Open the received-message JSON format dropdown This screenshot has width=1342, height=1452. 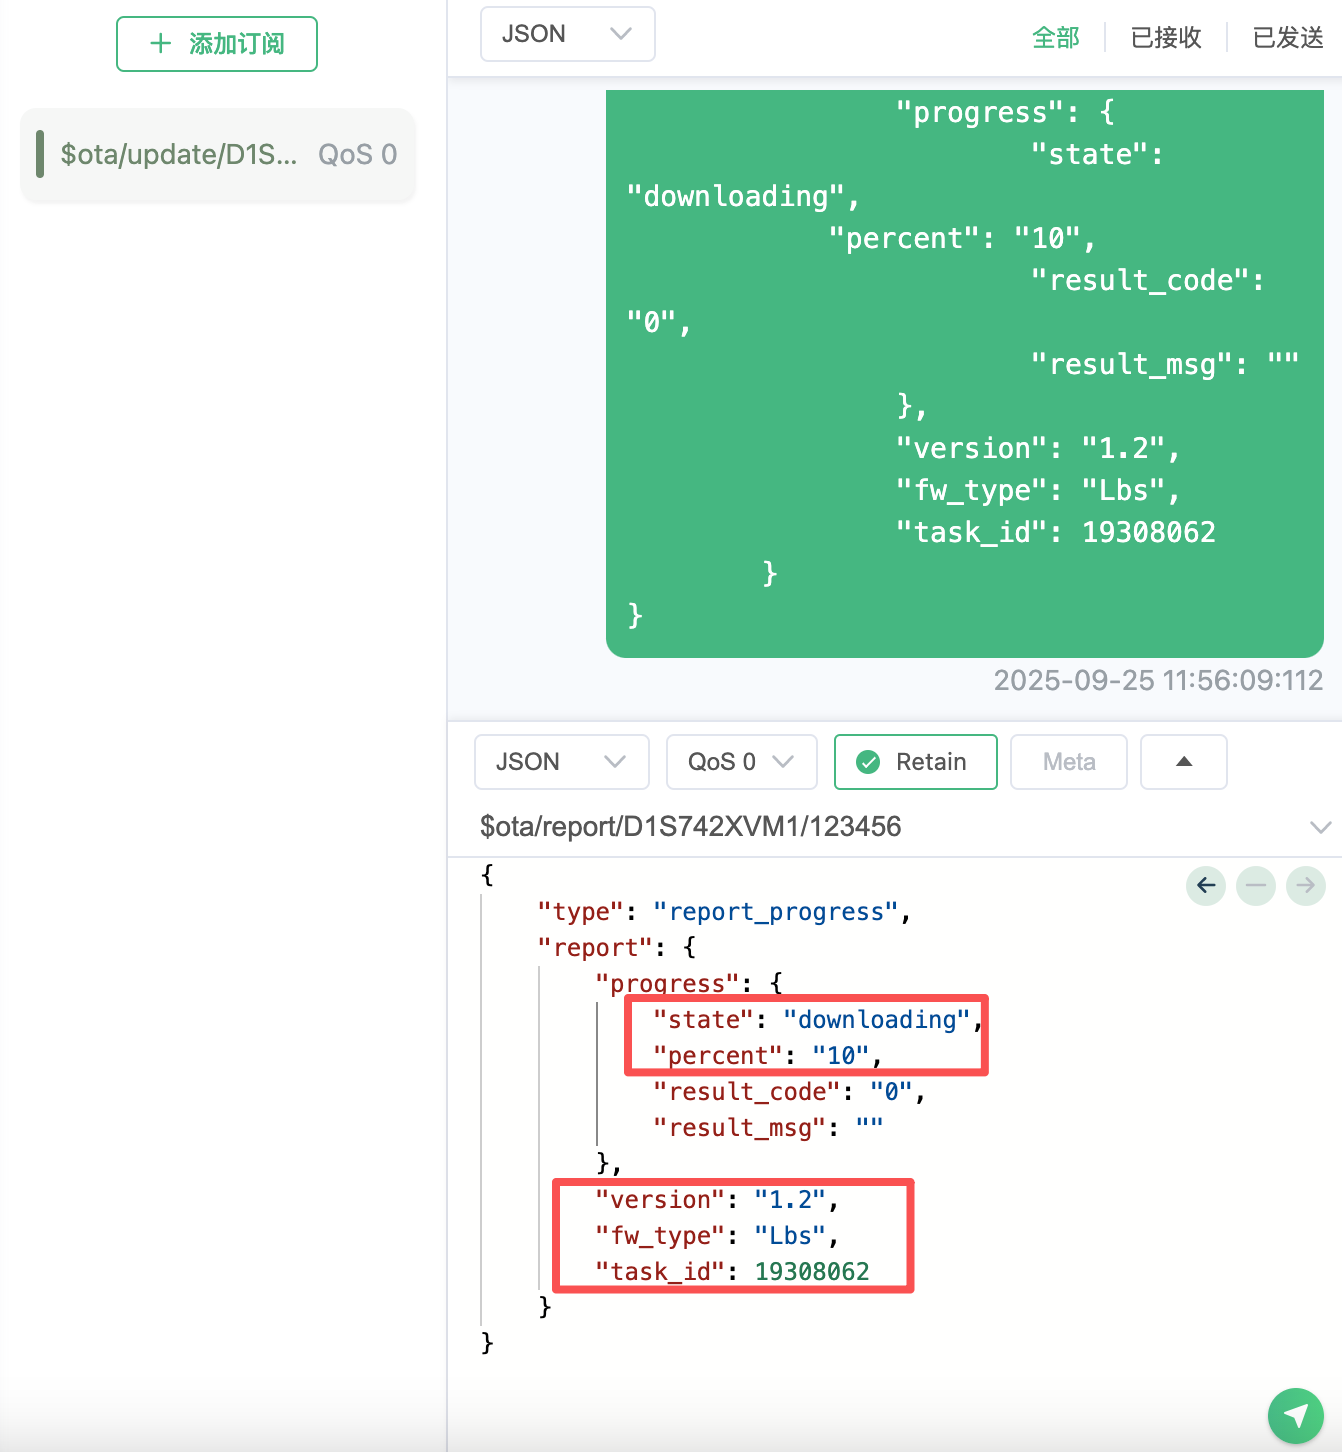pos(567,34)
